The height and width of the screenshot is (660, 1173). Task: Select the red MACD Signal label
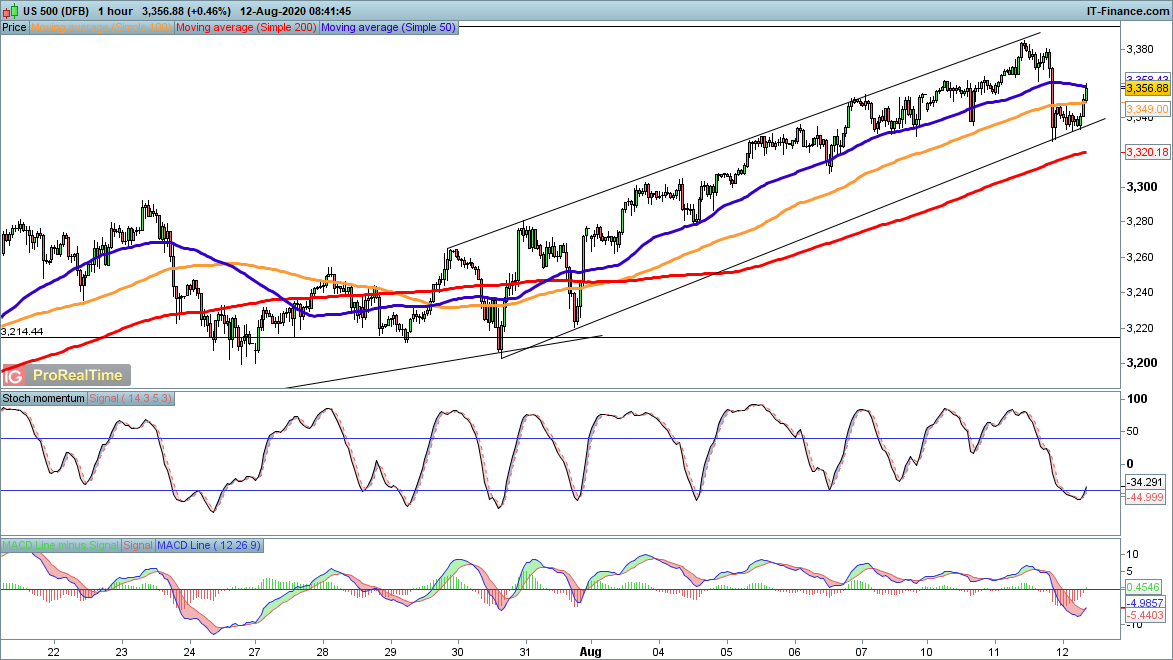coord(137,545)
